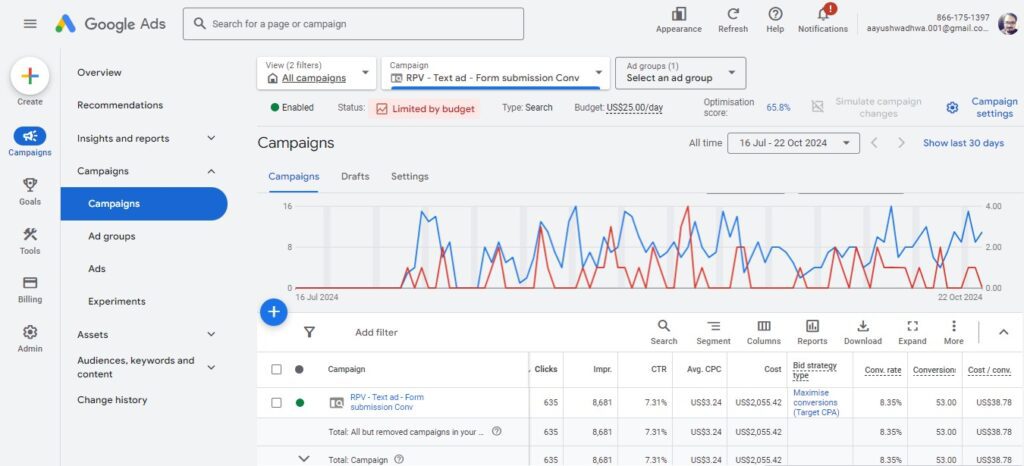Click the Columns icon in table toolbar
Screen dimensions: 1024x466
(x=763, y=326)
